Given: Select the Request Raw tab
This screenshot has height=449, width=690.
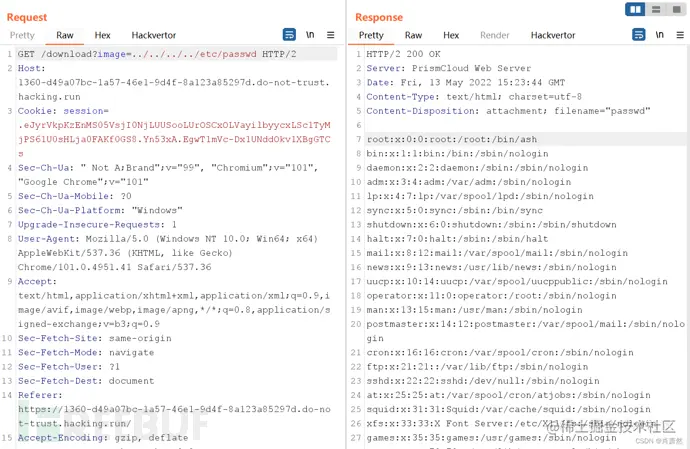Looking at the screenshot, I should [x=64, y=35].
